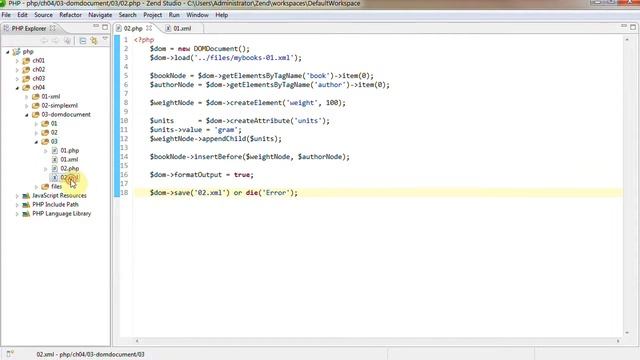Expand the ch01 folder
The width and height of the screenshot is (640, 360).
[17, 61]
